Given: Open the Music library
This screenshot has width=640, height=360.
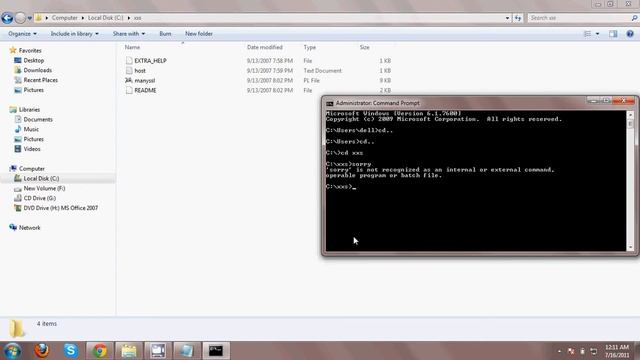Looking at the screenshot, I should point(31,129).
